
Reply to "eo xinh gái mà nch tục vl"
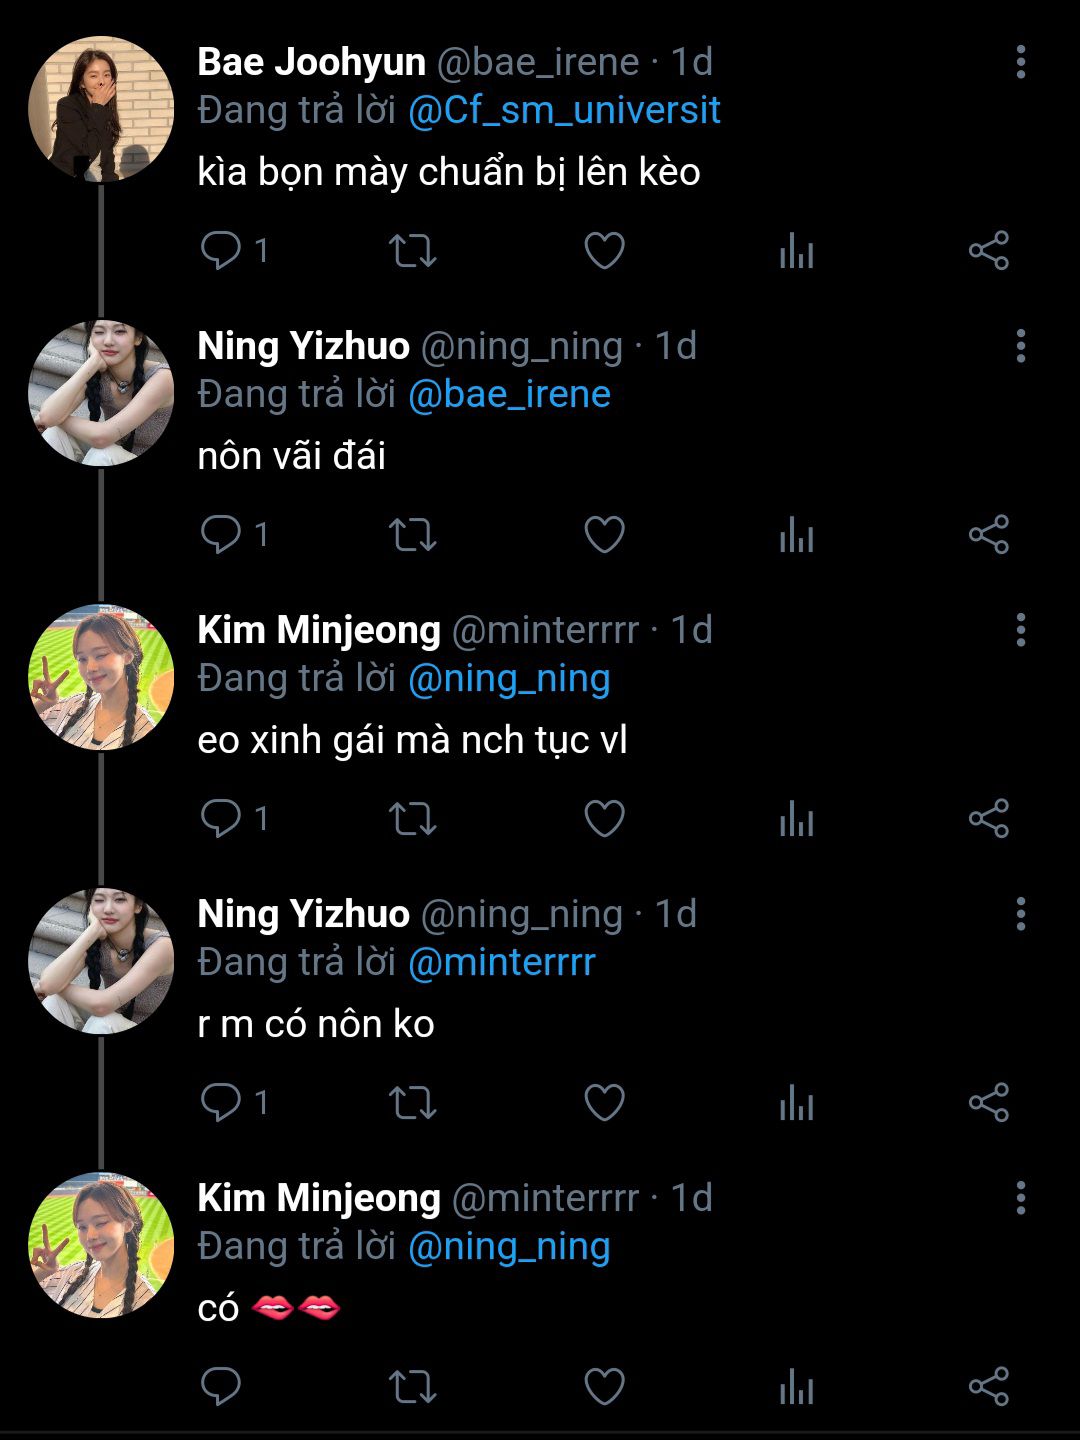221,818
